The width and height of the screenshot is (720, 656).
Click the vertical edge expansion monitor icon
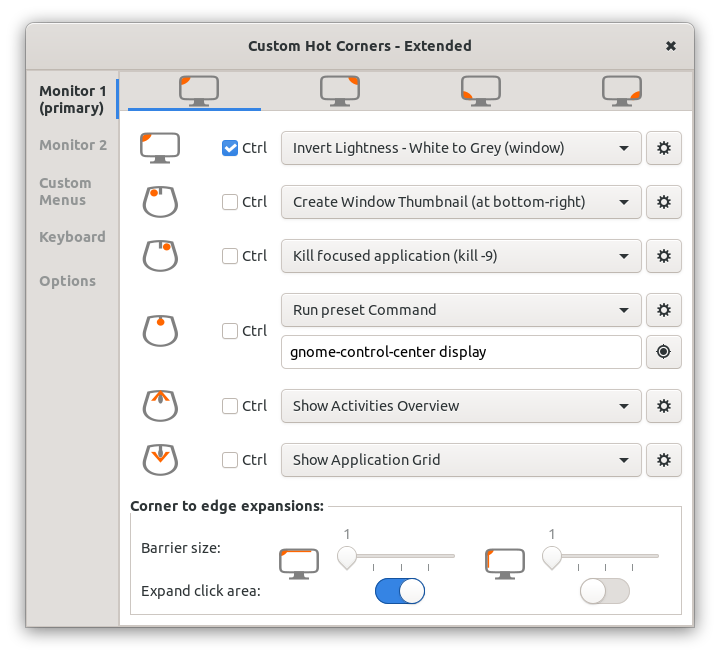[505, 563]
